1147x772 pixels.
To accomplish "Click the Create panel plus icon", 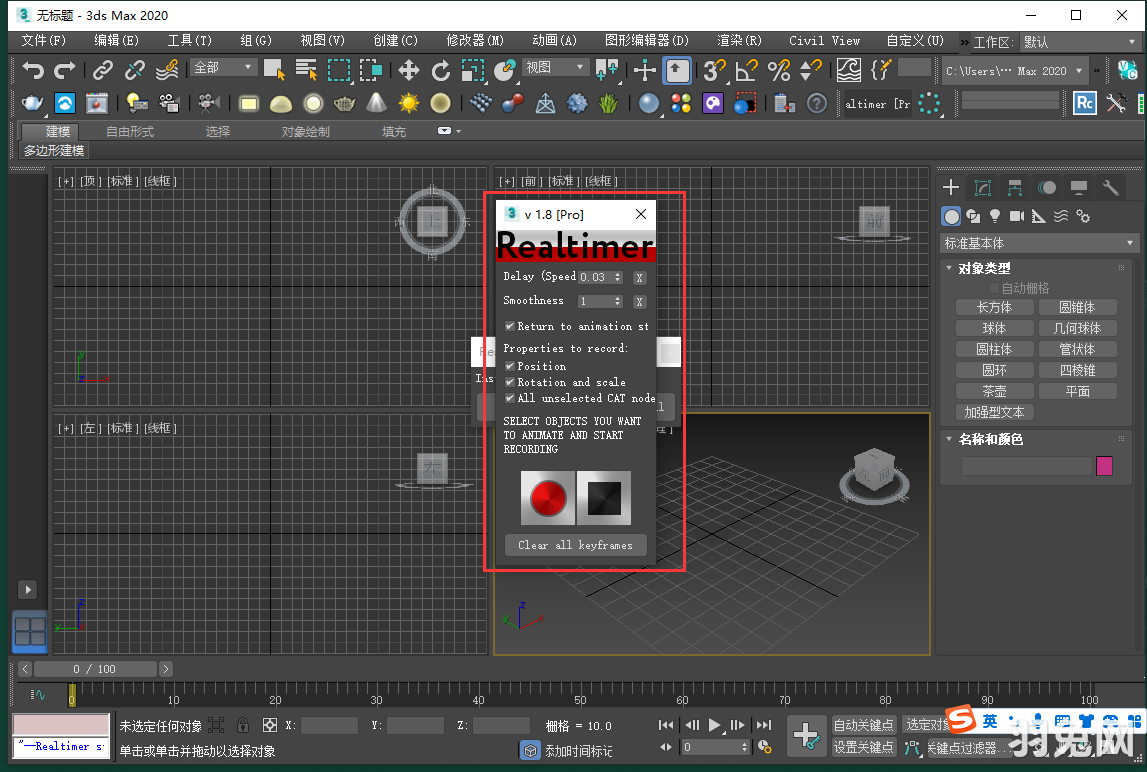I will (950, 187).
